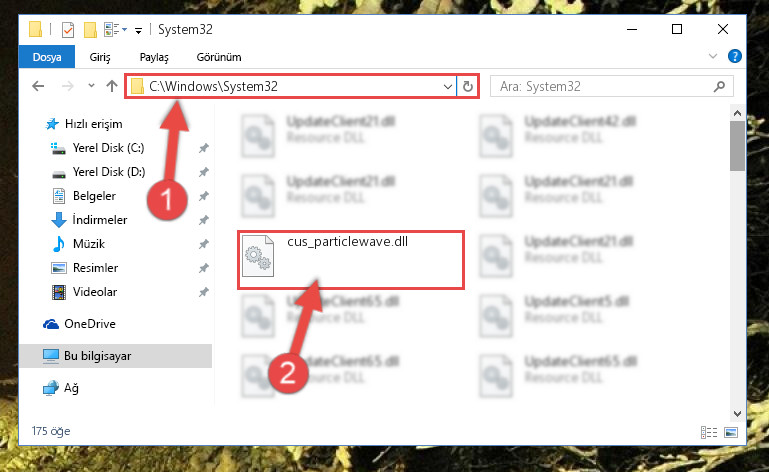Viewport: 769px width, 472px height.
Task: Click the search magnifier icon
Action: click(719, 86)
